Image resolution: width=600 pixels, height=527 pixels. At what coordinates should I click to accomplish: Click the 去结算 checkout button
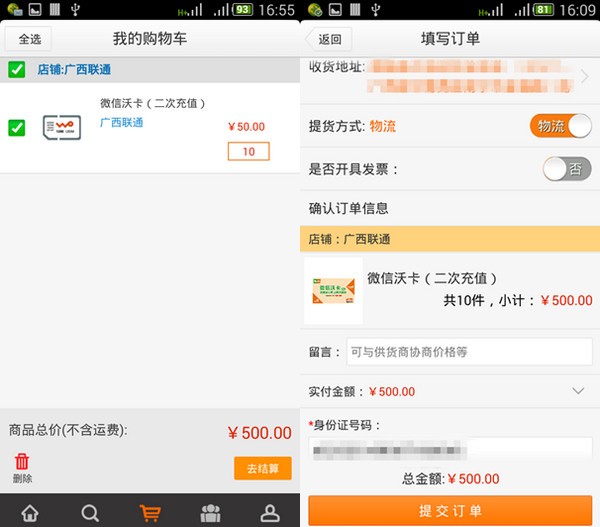[x=263, y=468]
